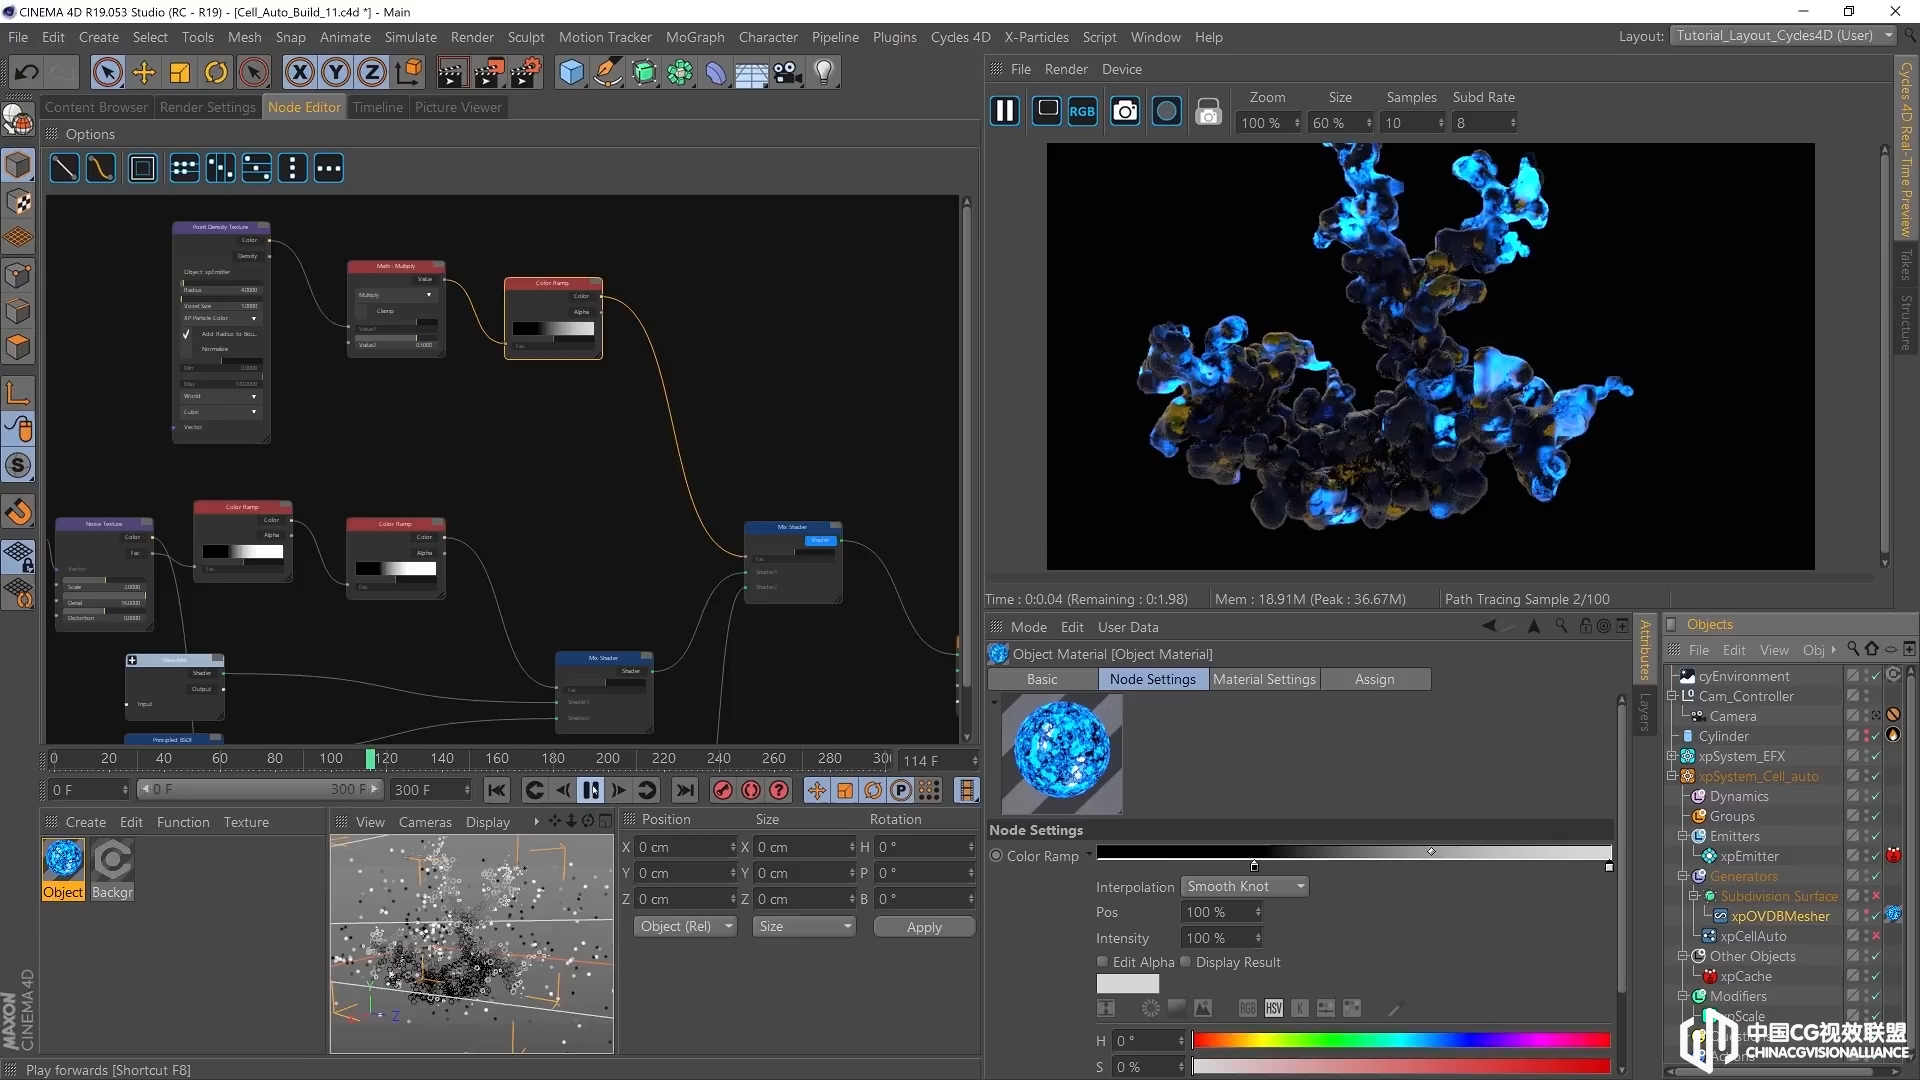The image size is (1920, 1080).
Task: Go to the start of animation
Action: (x=496, y=790)
